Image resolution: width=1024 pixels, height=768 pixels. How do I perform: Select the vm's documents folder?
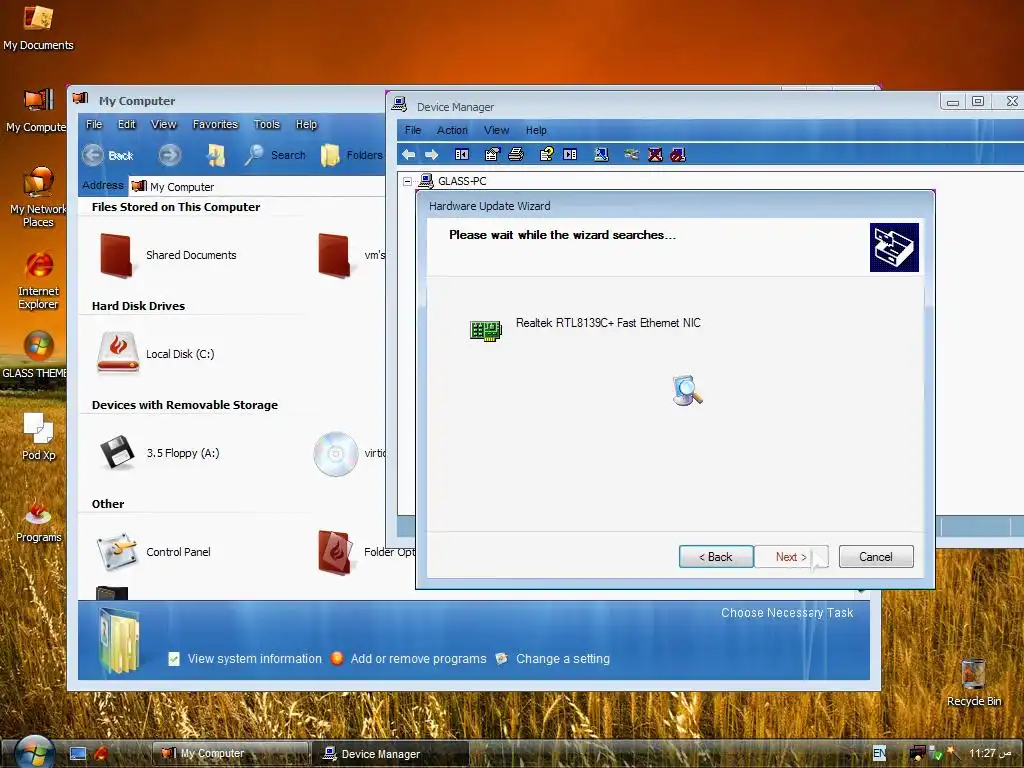pos(350,255)
